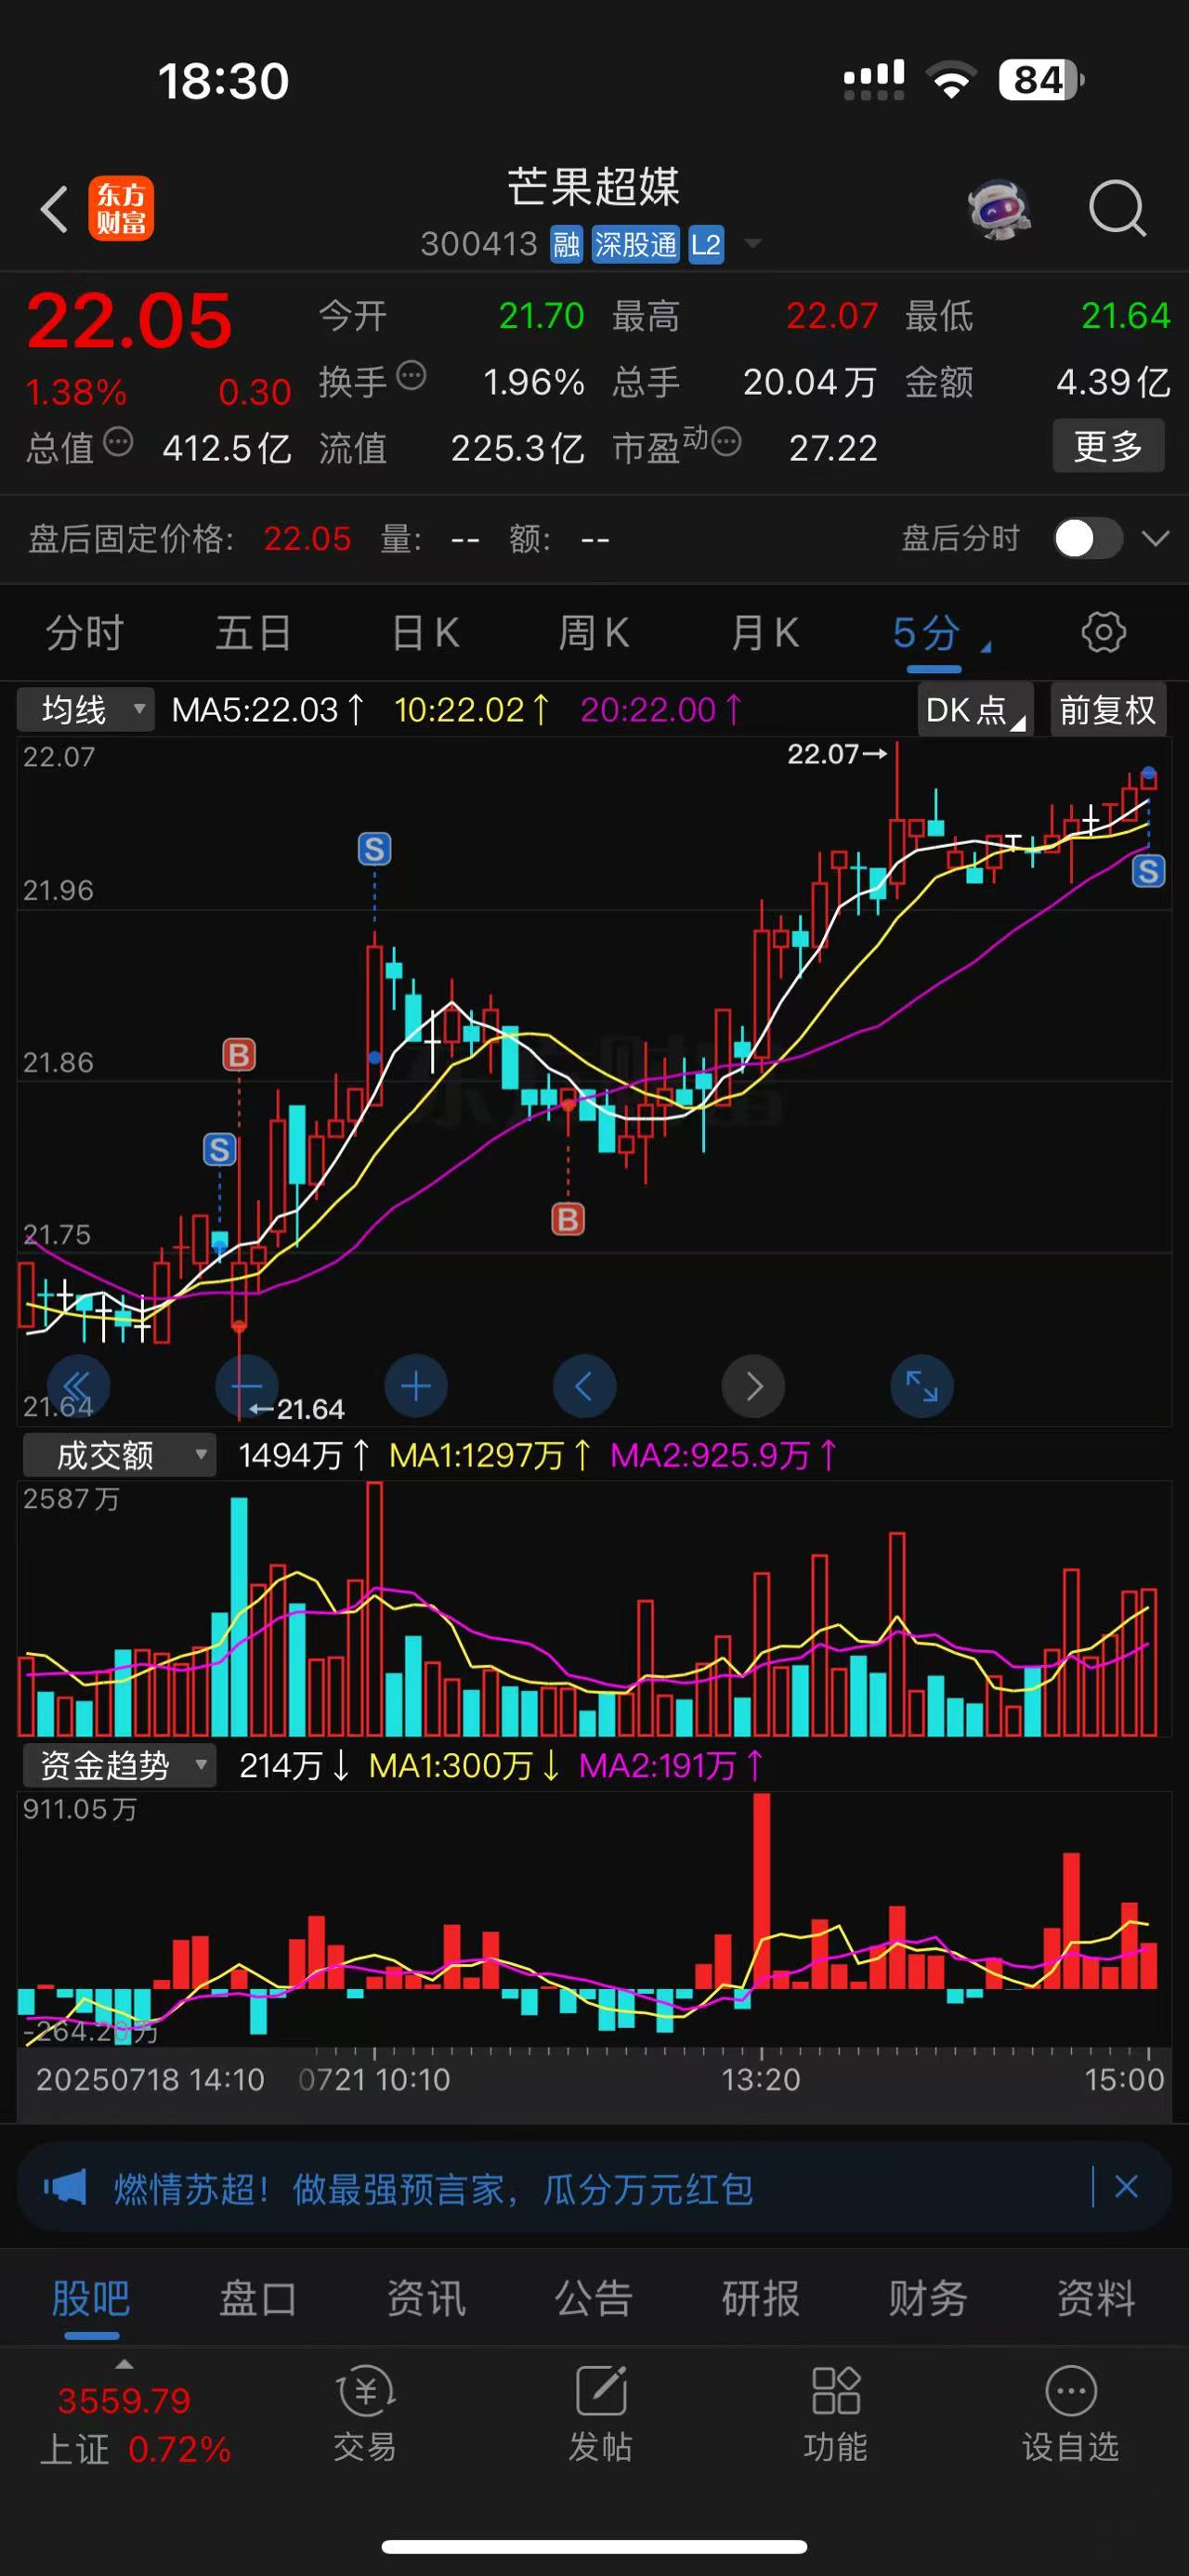The image size is (1189, 2576).
Task: Open 发帖 post icon
Action: coord(601,2391)
